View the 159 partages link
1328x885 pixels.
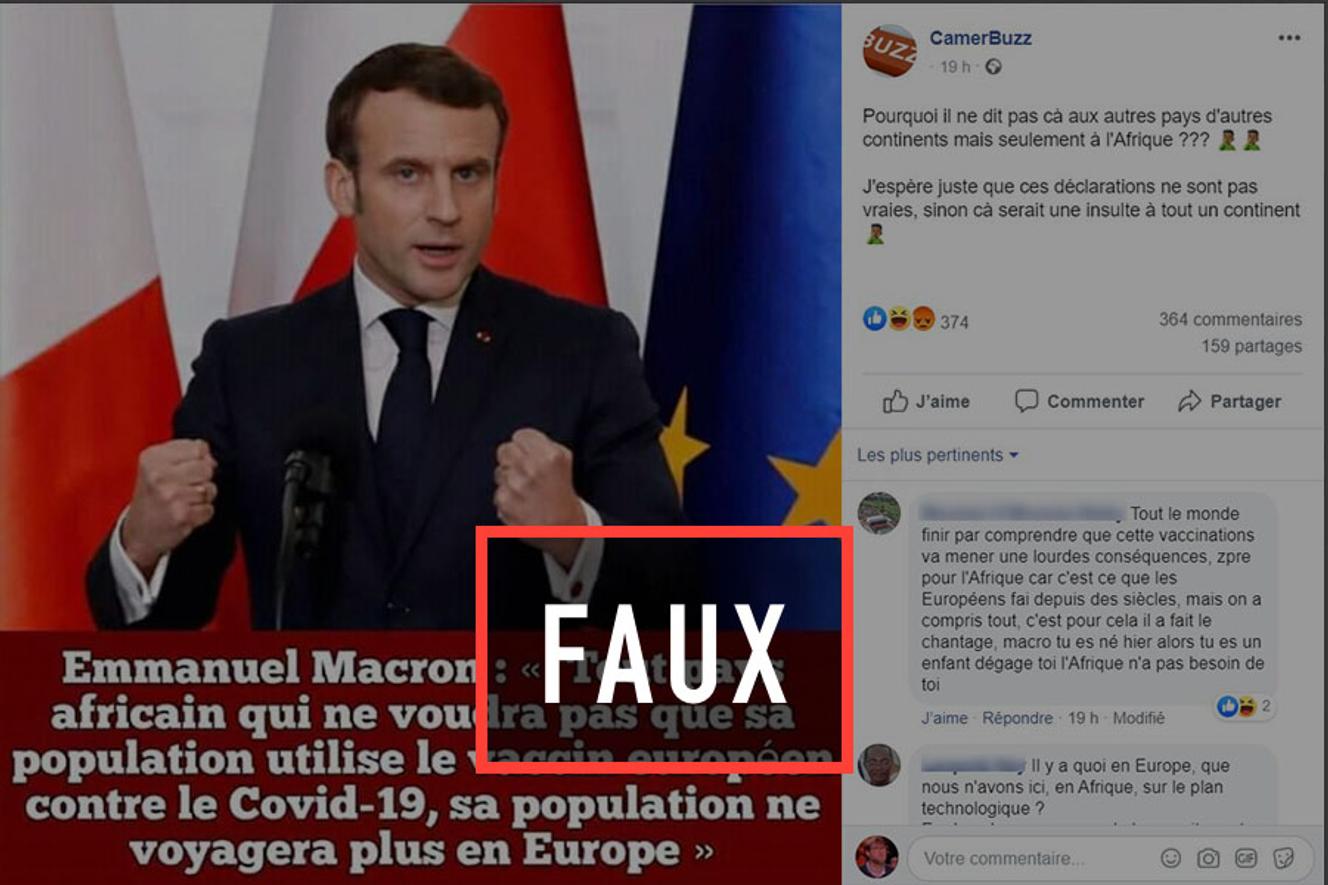coord(1251,346)
